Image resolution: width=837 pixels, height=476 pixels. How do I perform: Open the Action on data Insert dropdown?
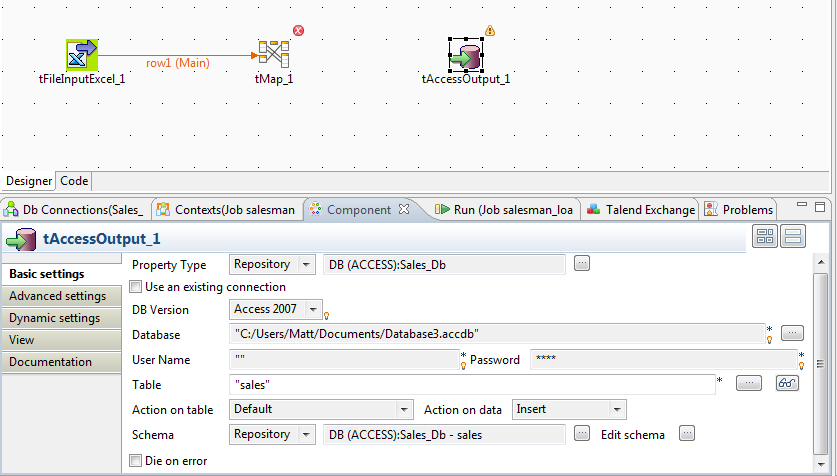[569, 409]
